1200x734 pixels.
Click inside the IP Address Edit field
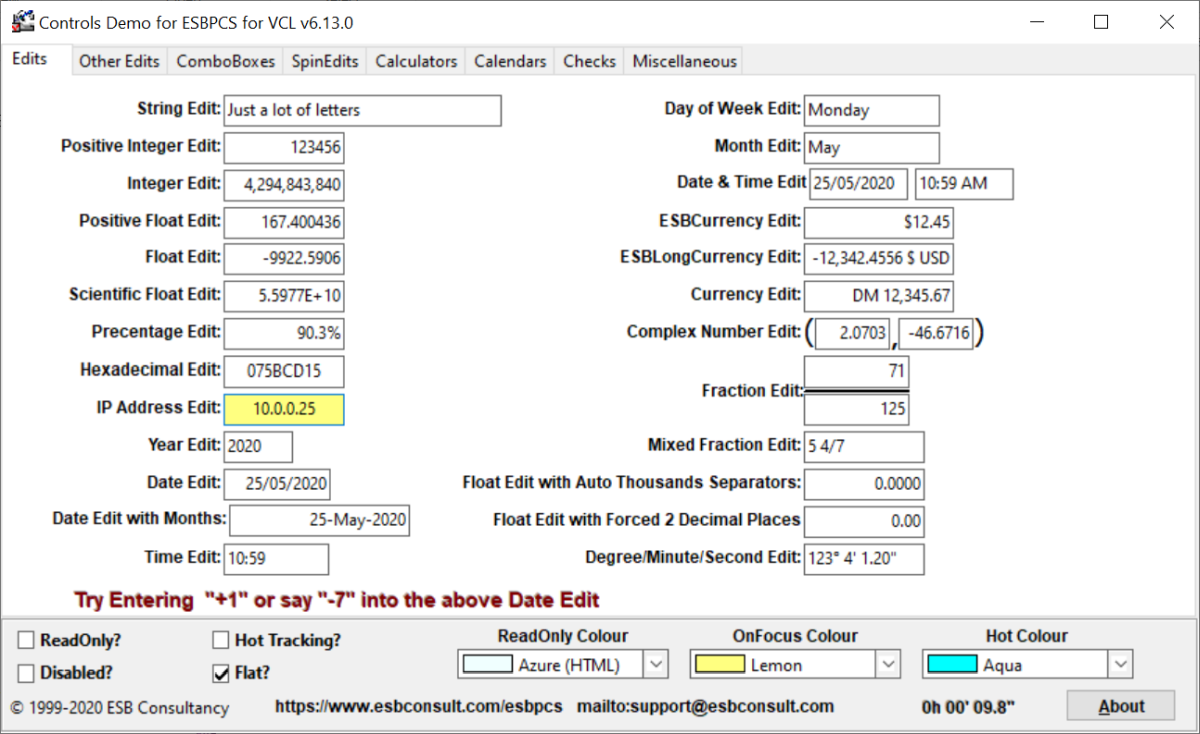283,409
